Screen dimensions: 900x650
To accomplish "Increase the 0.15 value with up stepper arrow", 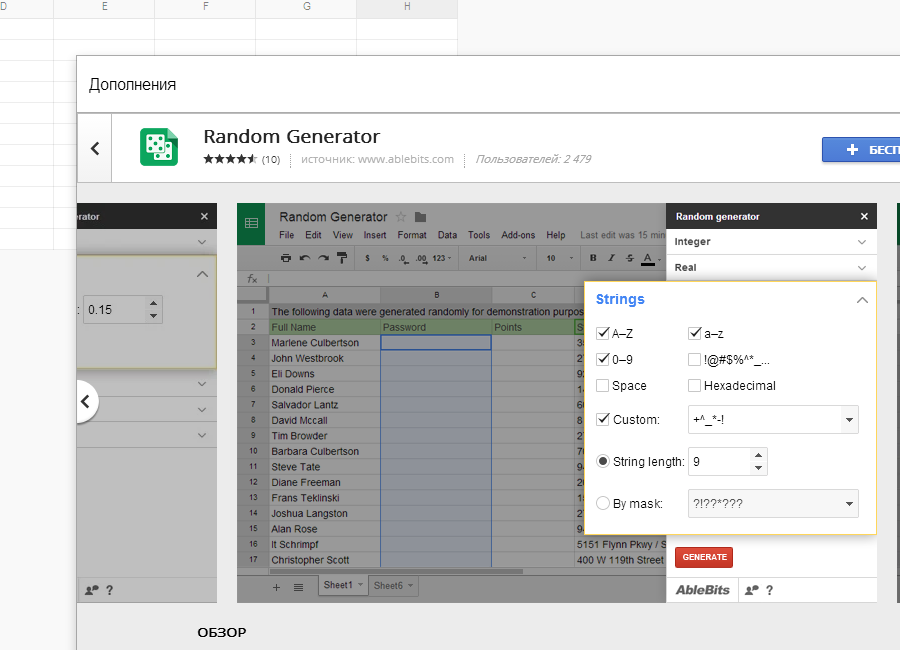I will pos(153,303).
